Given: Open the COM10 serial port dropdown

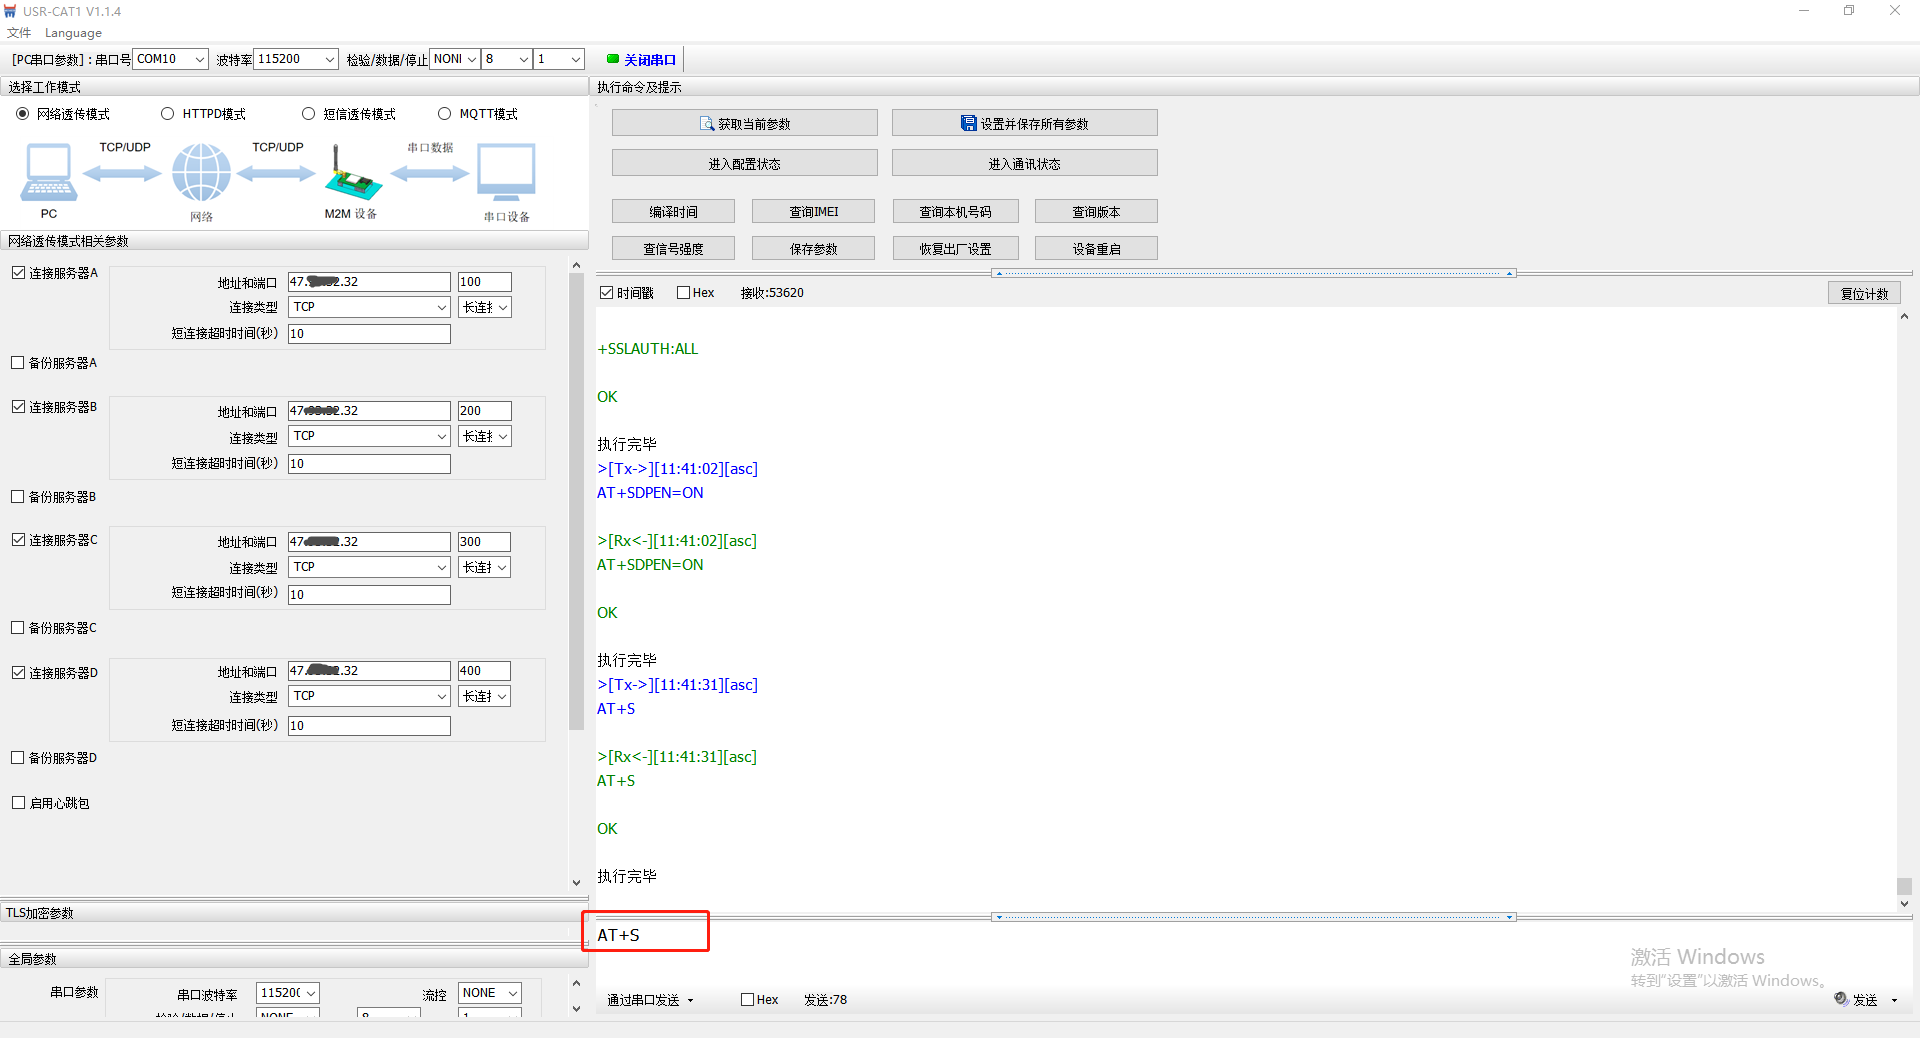Looking at the screenshot, I should coord(170,59).
